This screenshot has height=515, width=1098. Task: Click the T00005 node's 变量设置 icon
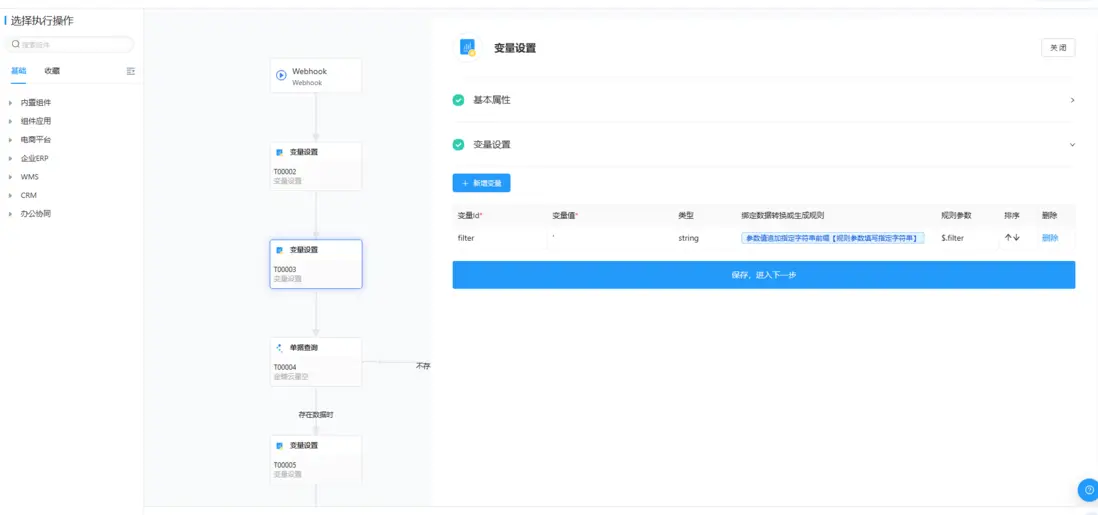point(279,445)
